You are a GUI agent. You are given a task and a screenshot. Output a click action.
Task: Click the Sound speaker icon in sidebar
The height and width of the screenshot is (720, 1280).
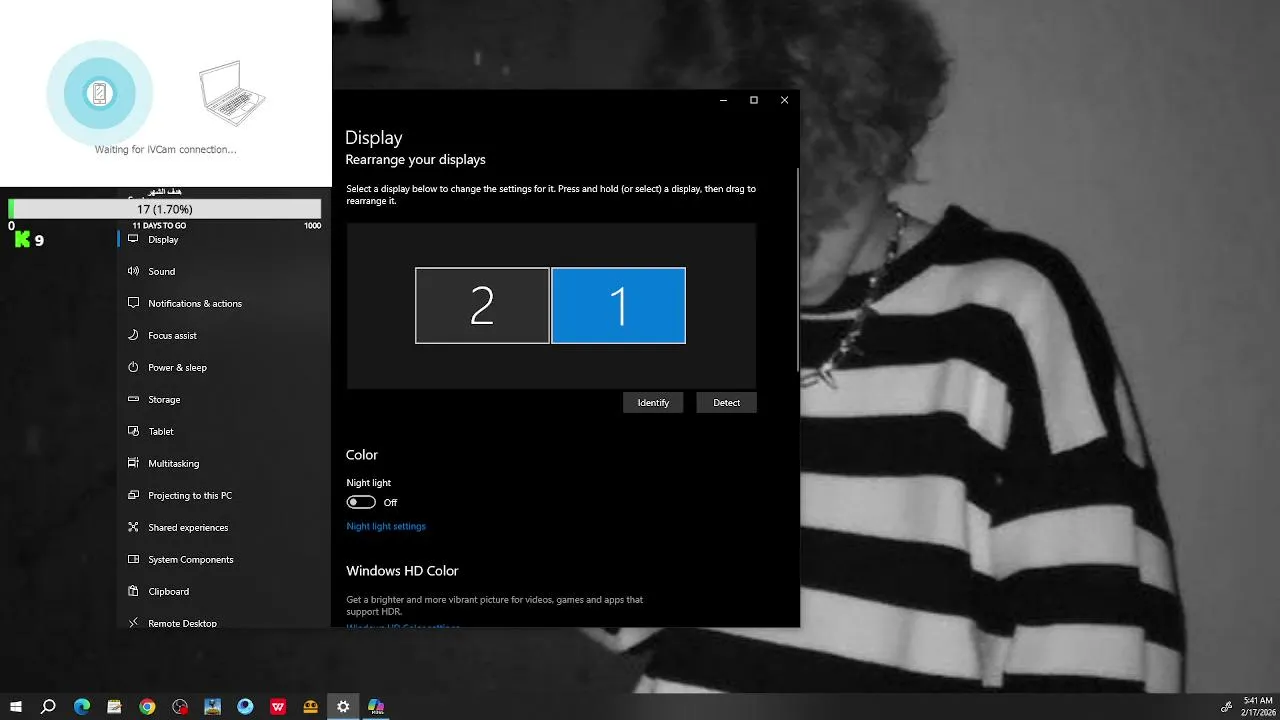133,271
